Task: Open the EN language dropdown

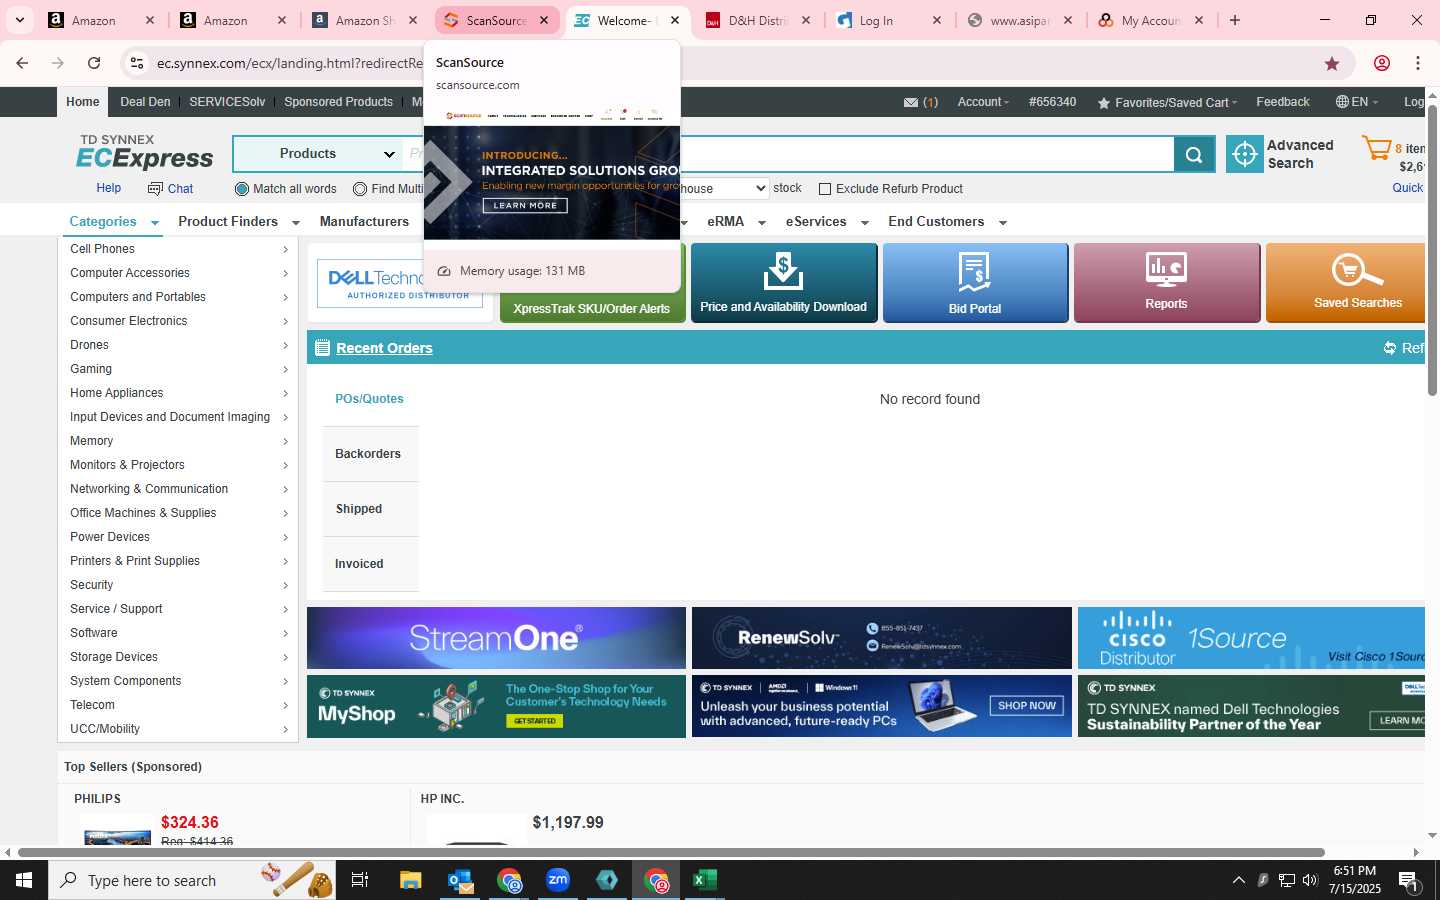Action: point(1357,102)
